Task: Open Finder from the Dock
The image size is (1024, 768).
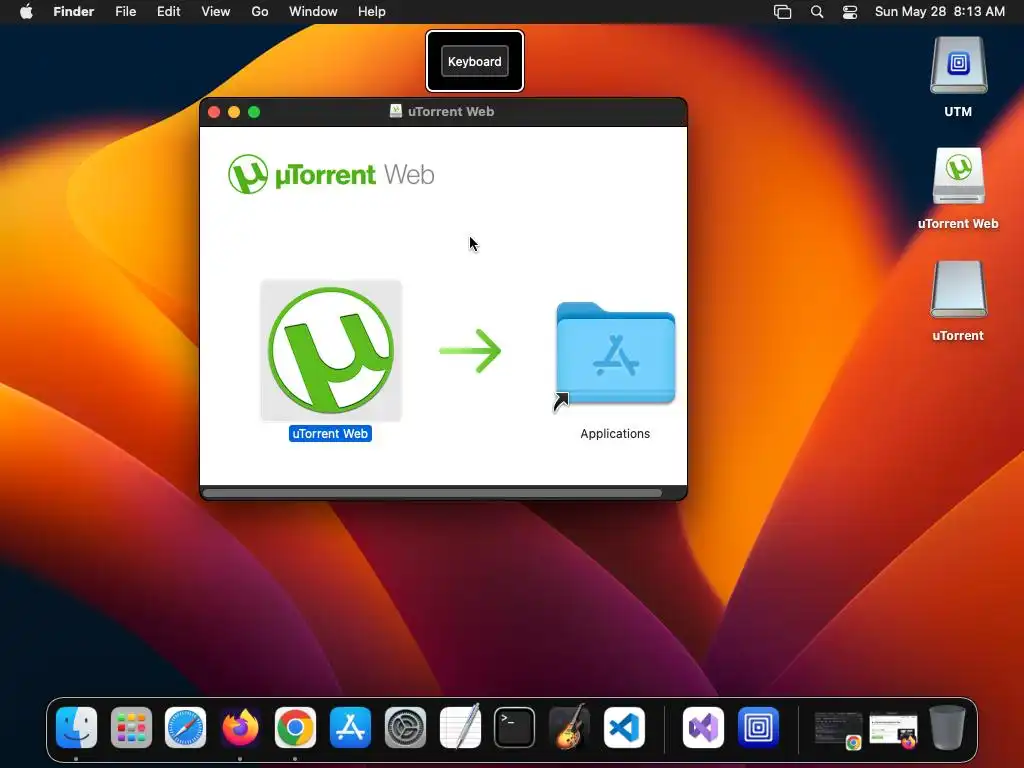Action: (x=76, y=728)
